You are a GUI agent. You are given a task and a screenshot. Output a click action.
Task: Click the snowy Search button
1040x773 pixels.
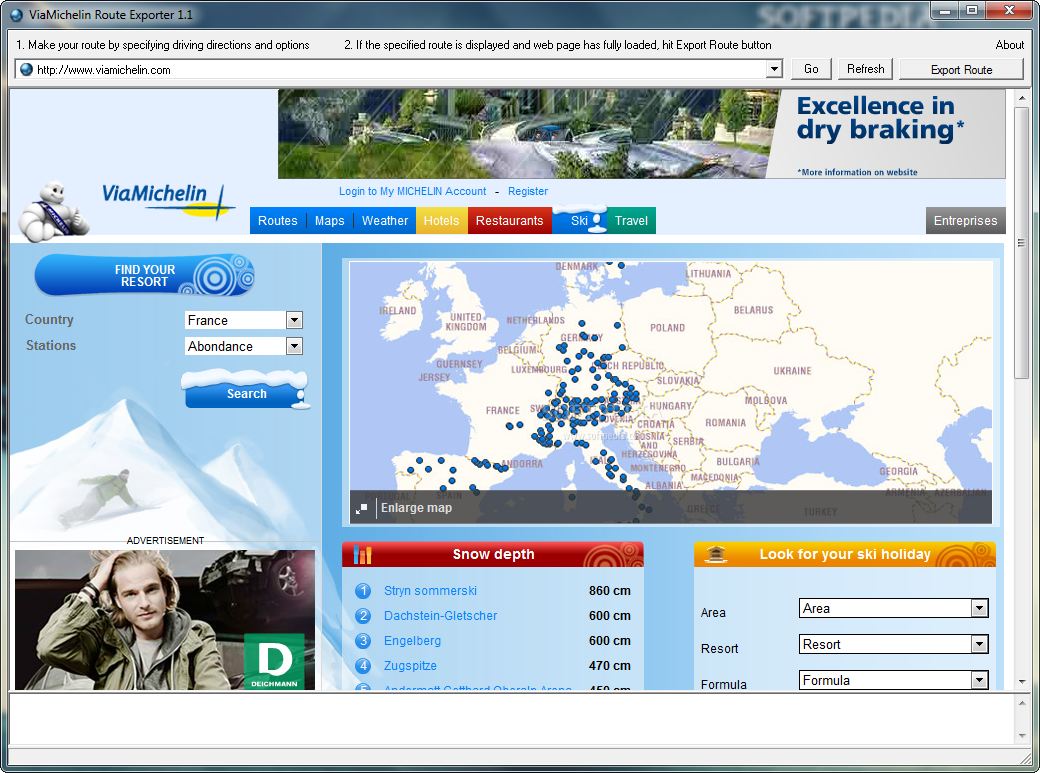245,391
